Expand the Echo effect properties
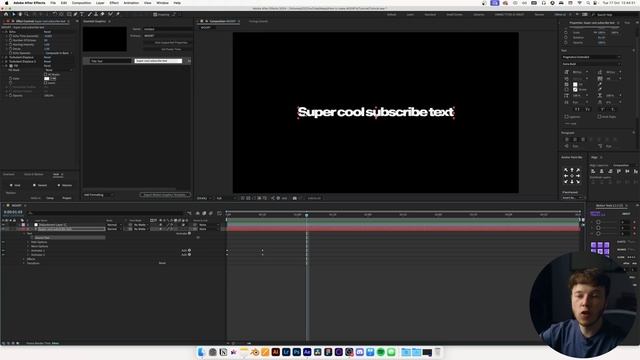This screenshot has width=640, height=360. click(x=3, y=32)
